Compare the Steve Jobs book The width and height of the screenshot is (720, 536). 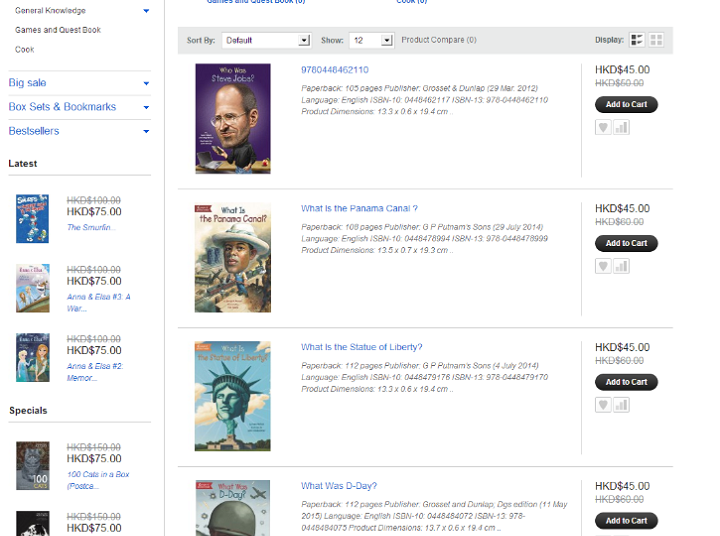point(621,127)
